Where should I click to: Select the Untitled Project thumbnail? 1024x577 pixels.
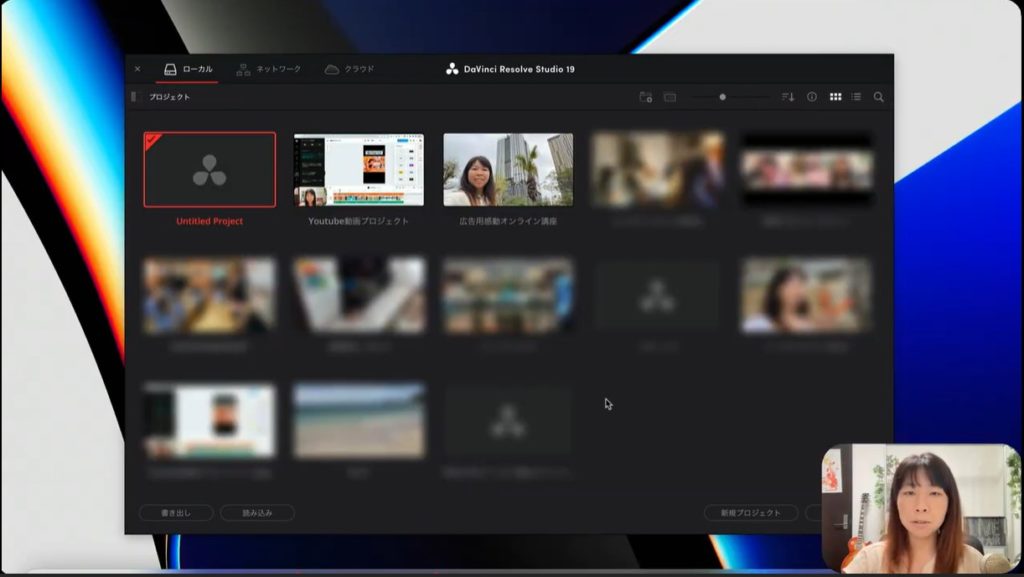click(x=210, y=170)
